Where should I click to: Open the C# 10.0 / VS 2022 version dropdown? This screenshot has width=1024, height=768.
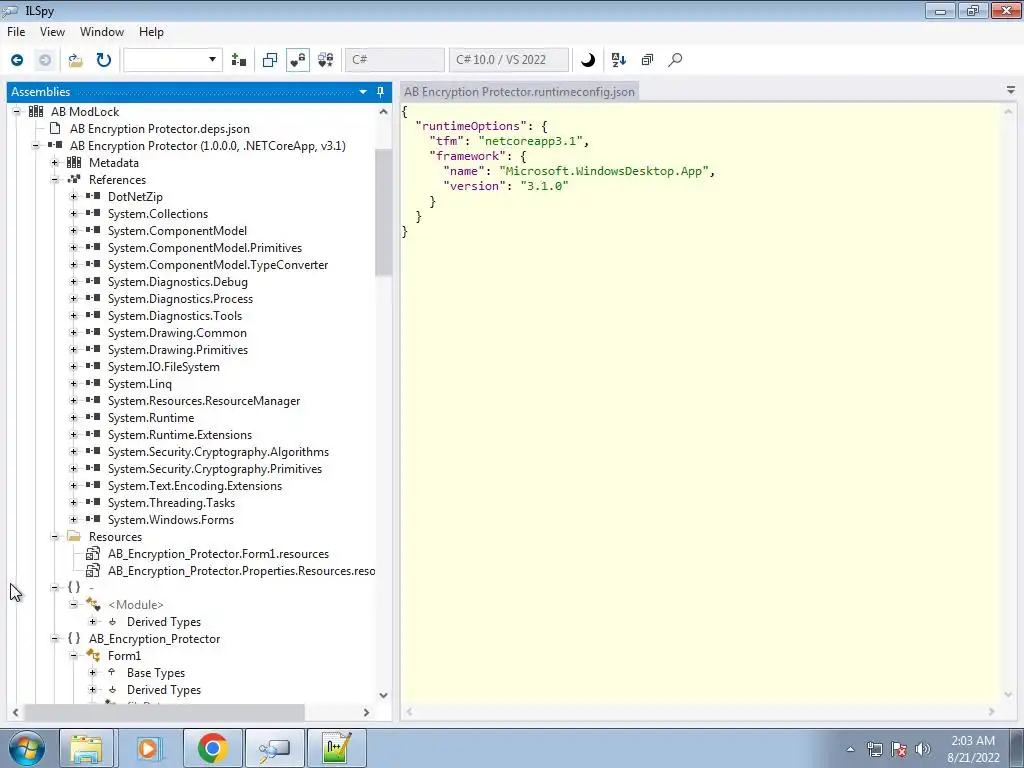pyautogui.click(x=509, y=60)
